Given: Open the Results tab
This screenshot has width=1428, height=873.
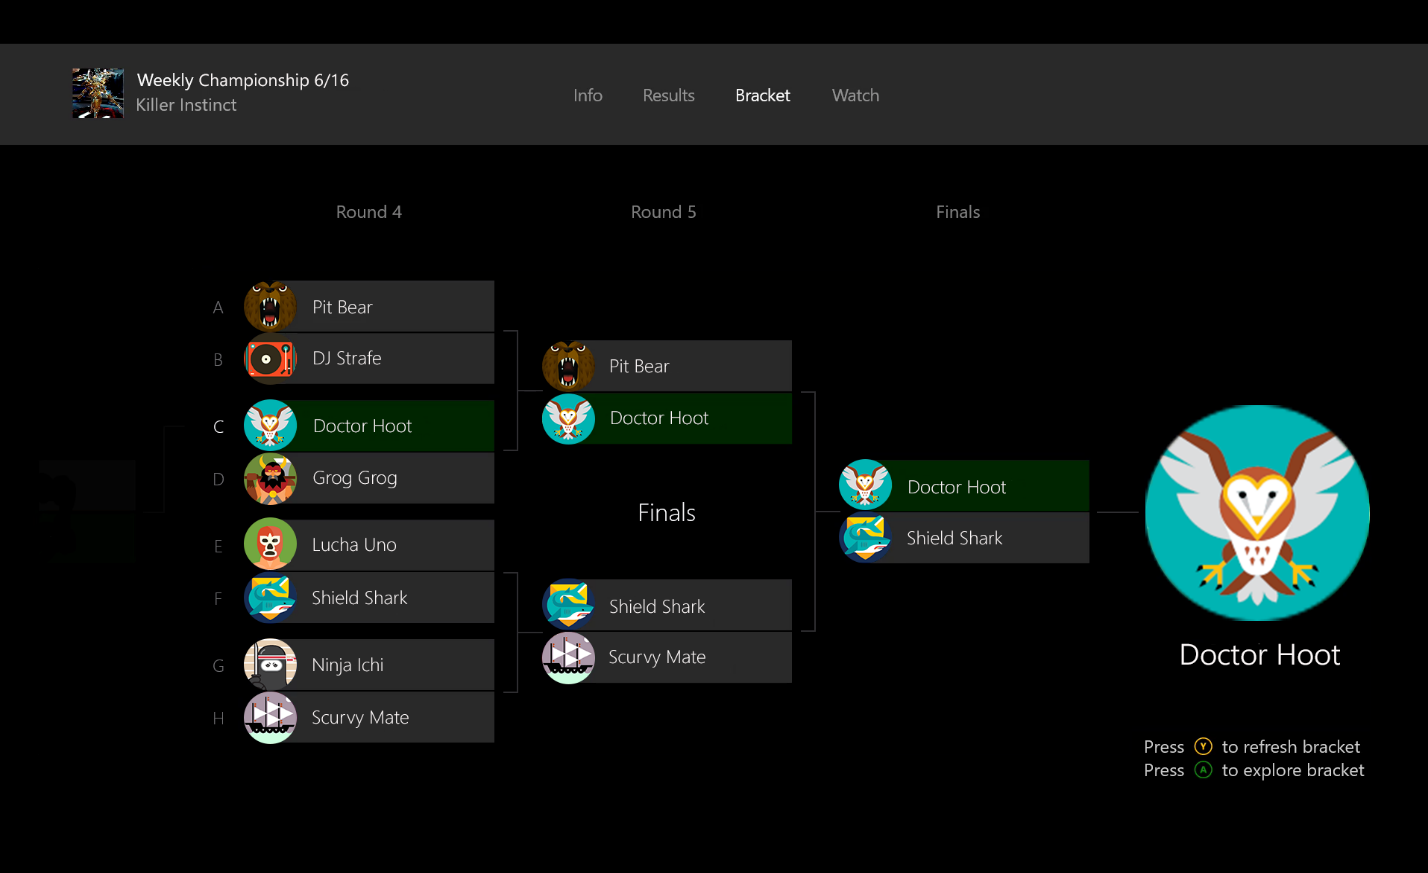Looking at the screenshot, I should pos(668,95).
